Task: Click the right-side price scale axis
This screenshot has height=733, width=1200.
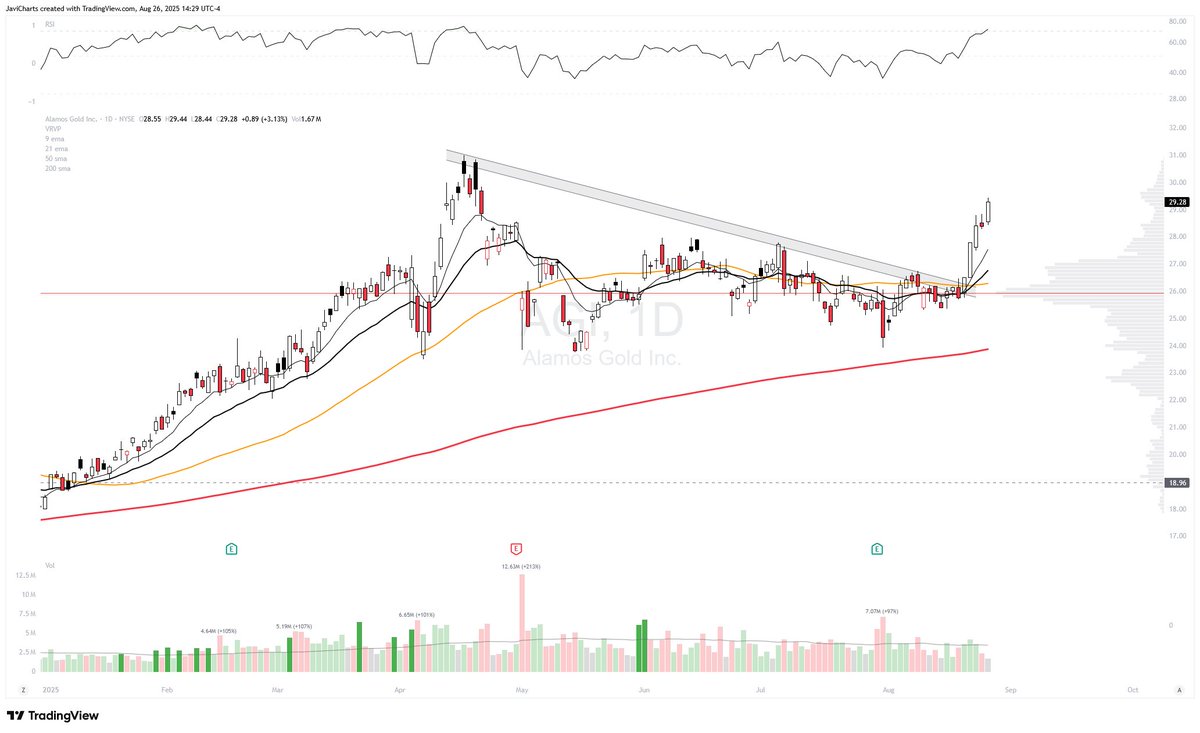Action: point(1180,350)
